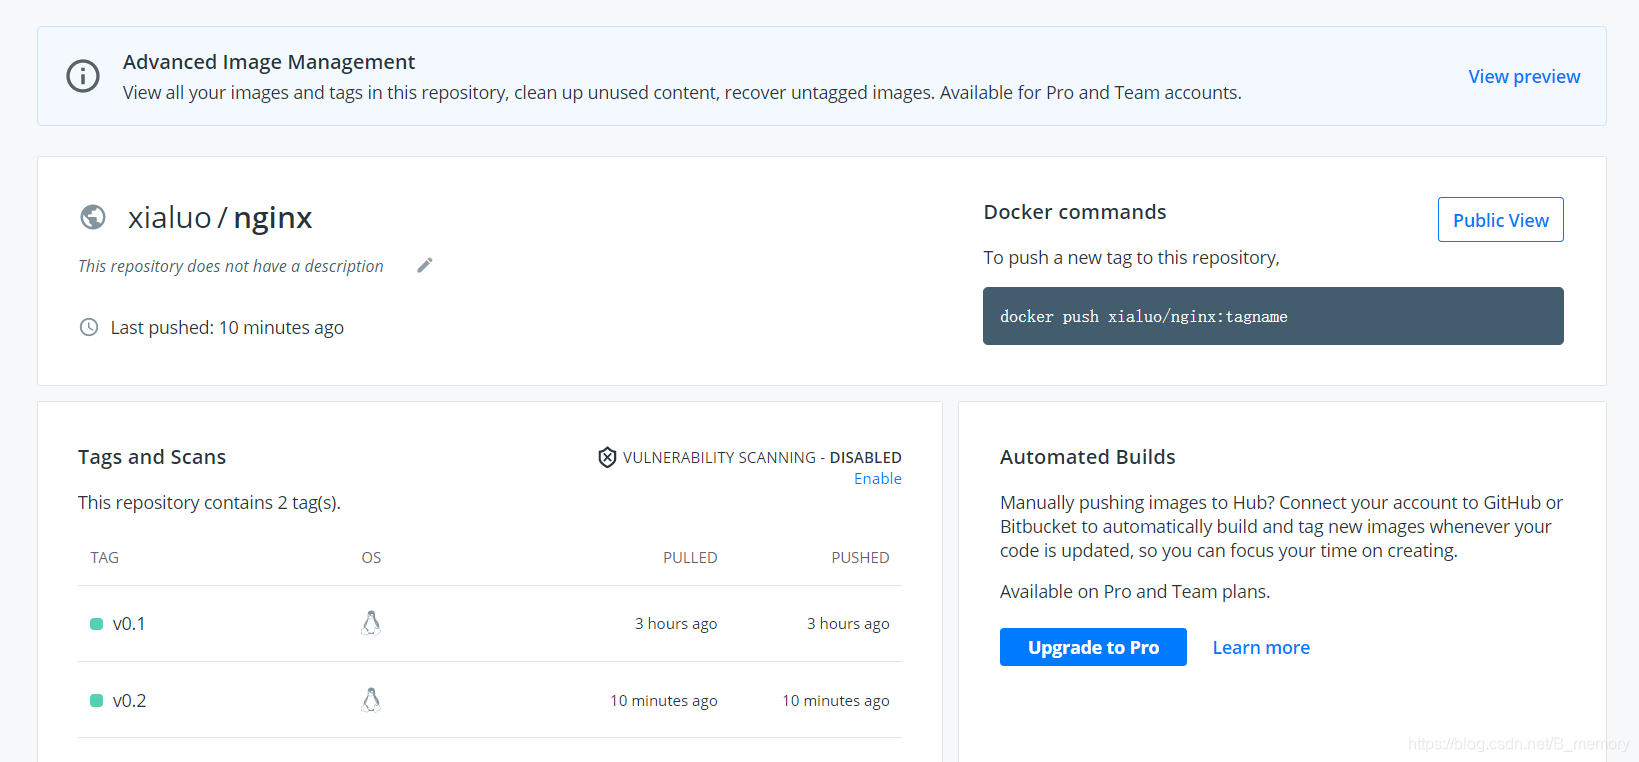Click the Tags and Scans heading
Image resolution: width=1639 pixels, height=762 pixels.
152,457
